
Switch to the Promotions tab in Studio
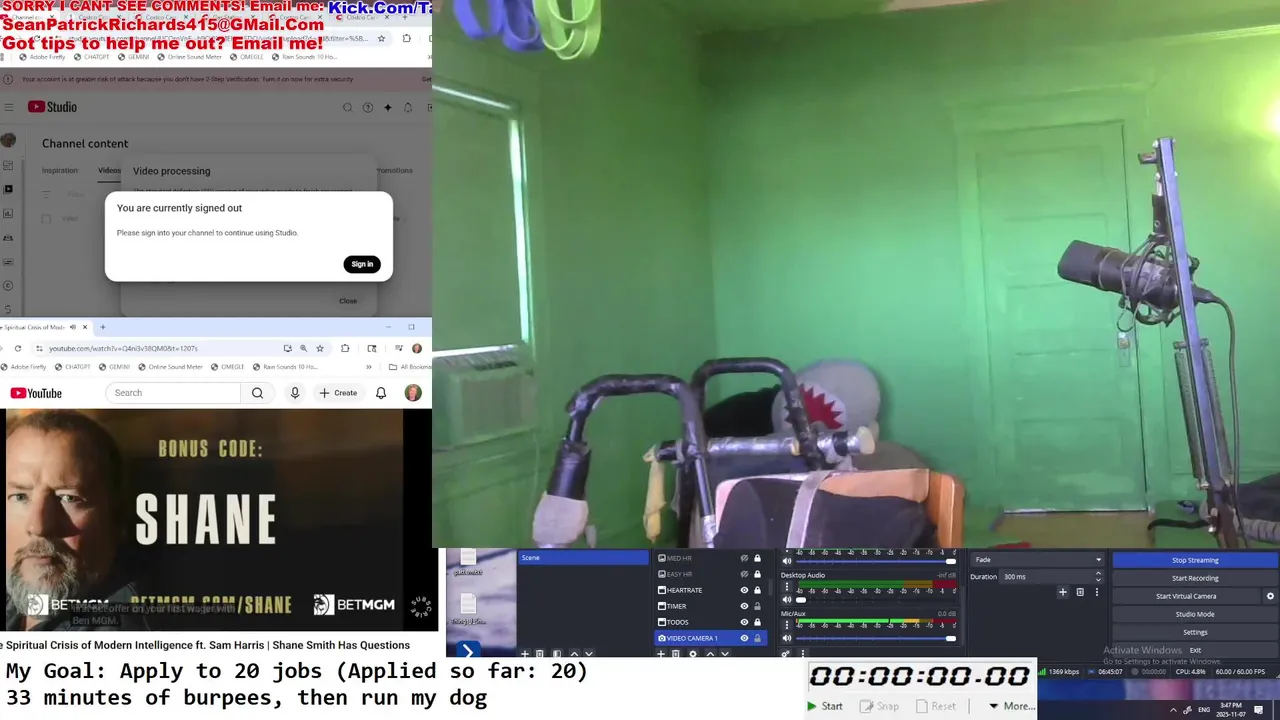394,170
